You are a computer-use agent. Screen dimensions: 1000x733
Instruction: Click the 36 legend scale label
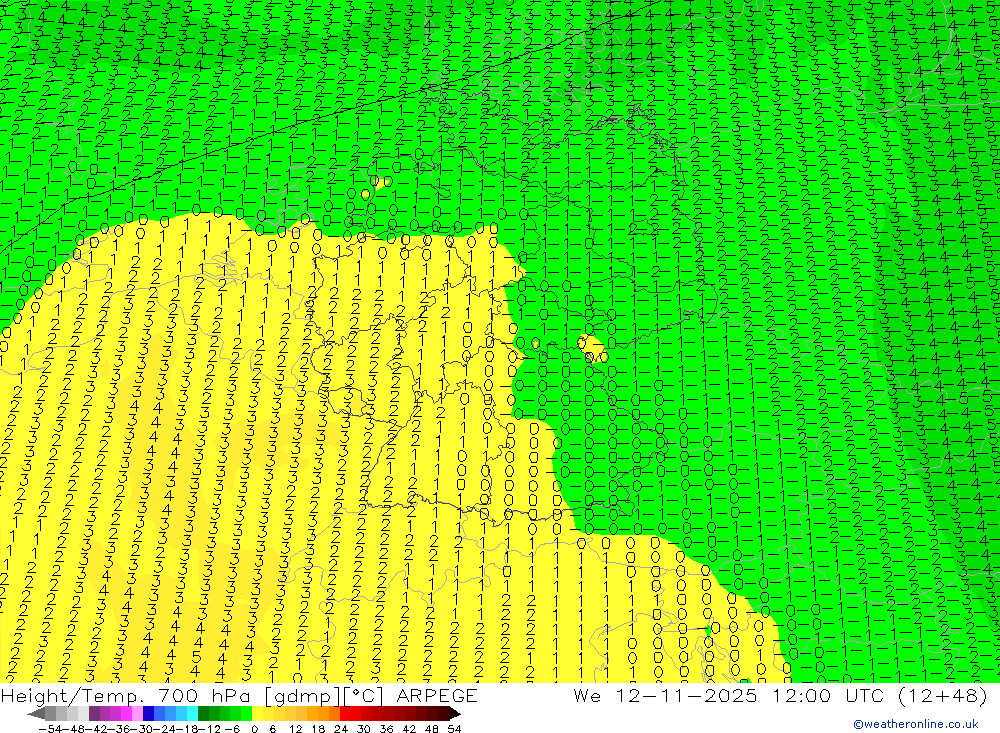(x=386, y=729)
